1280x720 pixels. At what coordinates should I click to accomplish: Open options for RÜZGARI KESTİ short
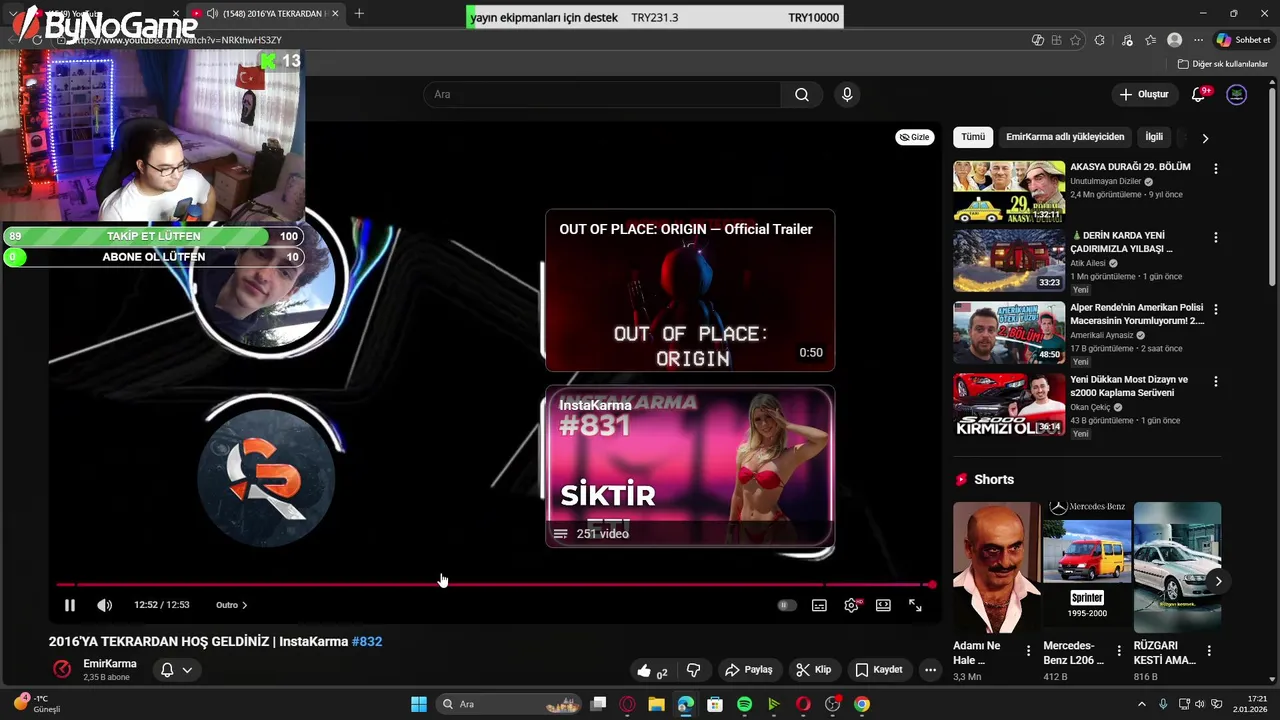[x=1209, y=651]
